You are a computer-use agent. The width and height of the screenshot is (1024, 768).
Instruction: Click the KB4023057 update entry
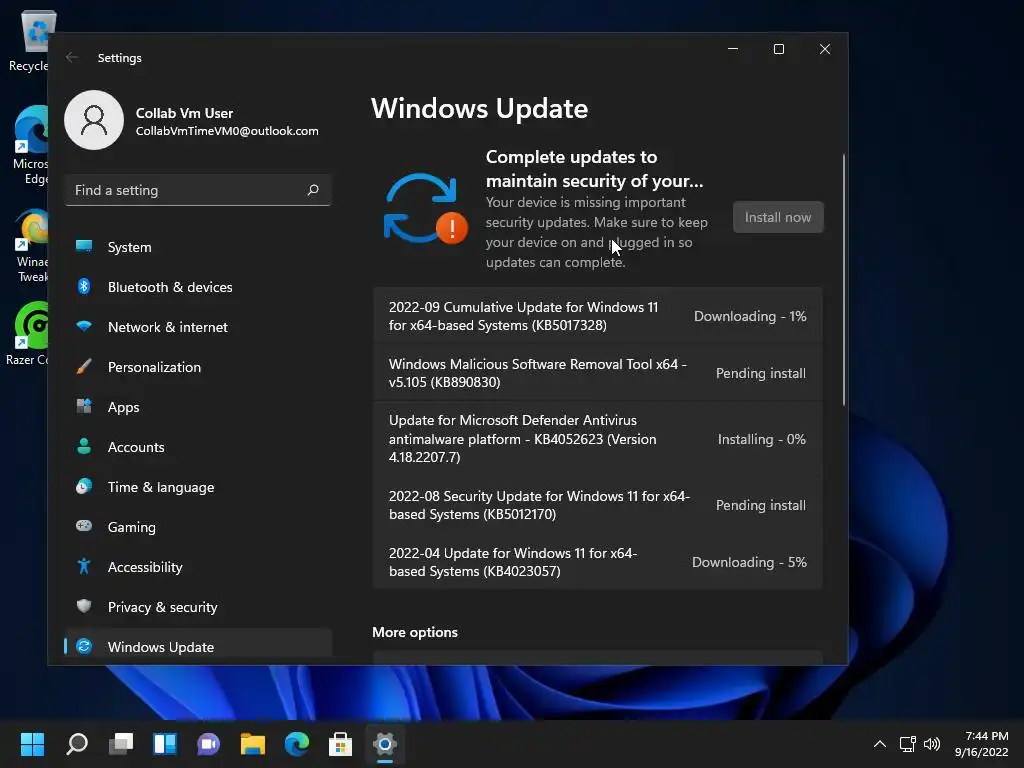pos(598,562)
